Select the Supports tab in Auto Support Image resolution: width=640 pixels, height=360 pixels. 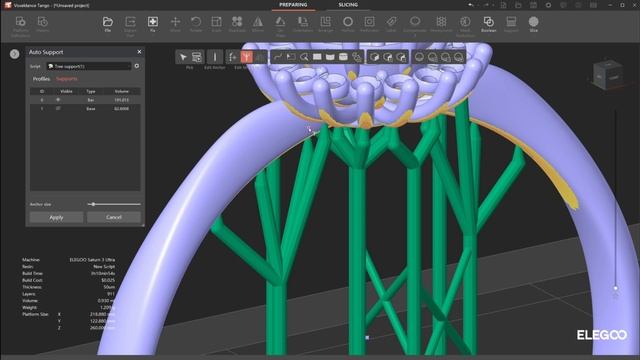[x=67, y=79]
